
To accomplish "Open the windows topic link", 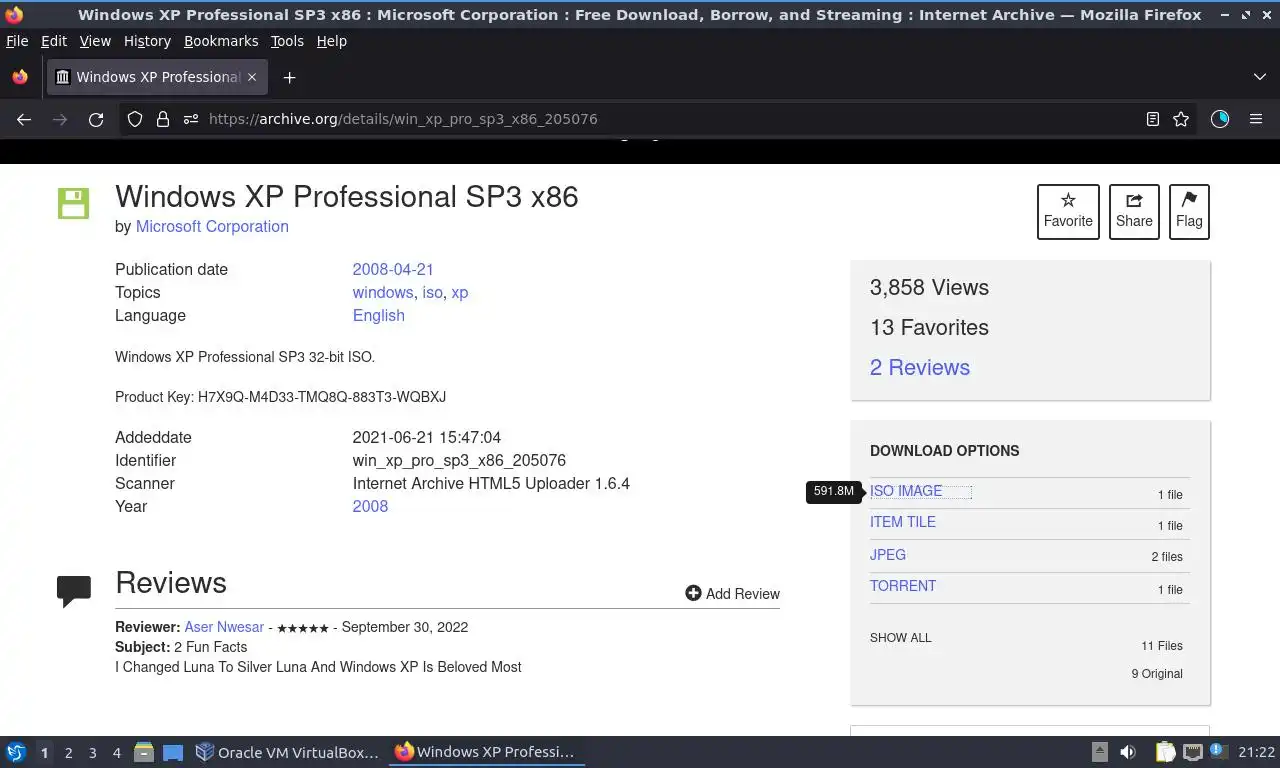I will click(383, 292).
